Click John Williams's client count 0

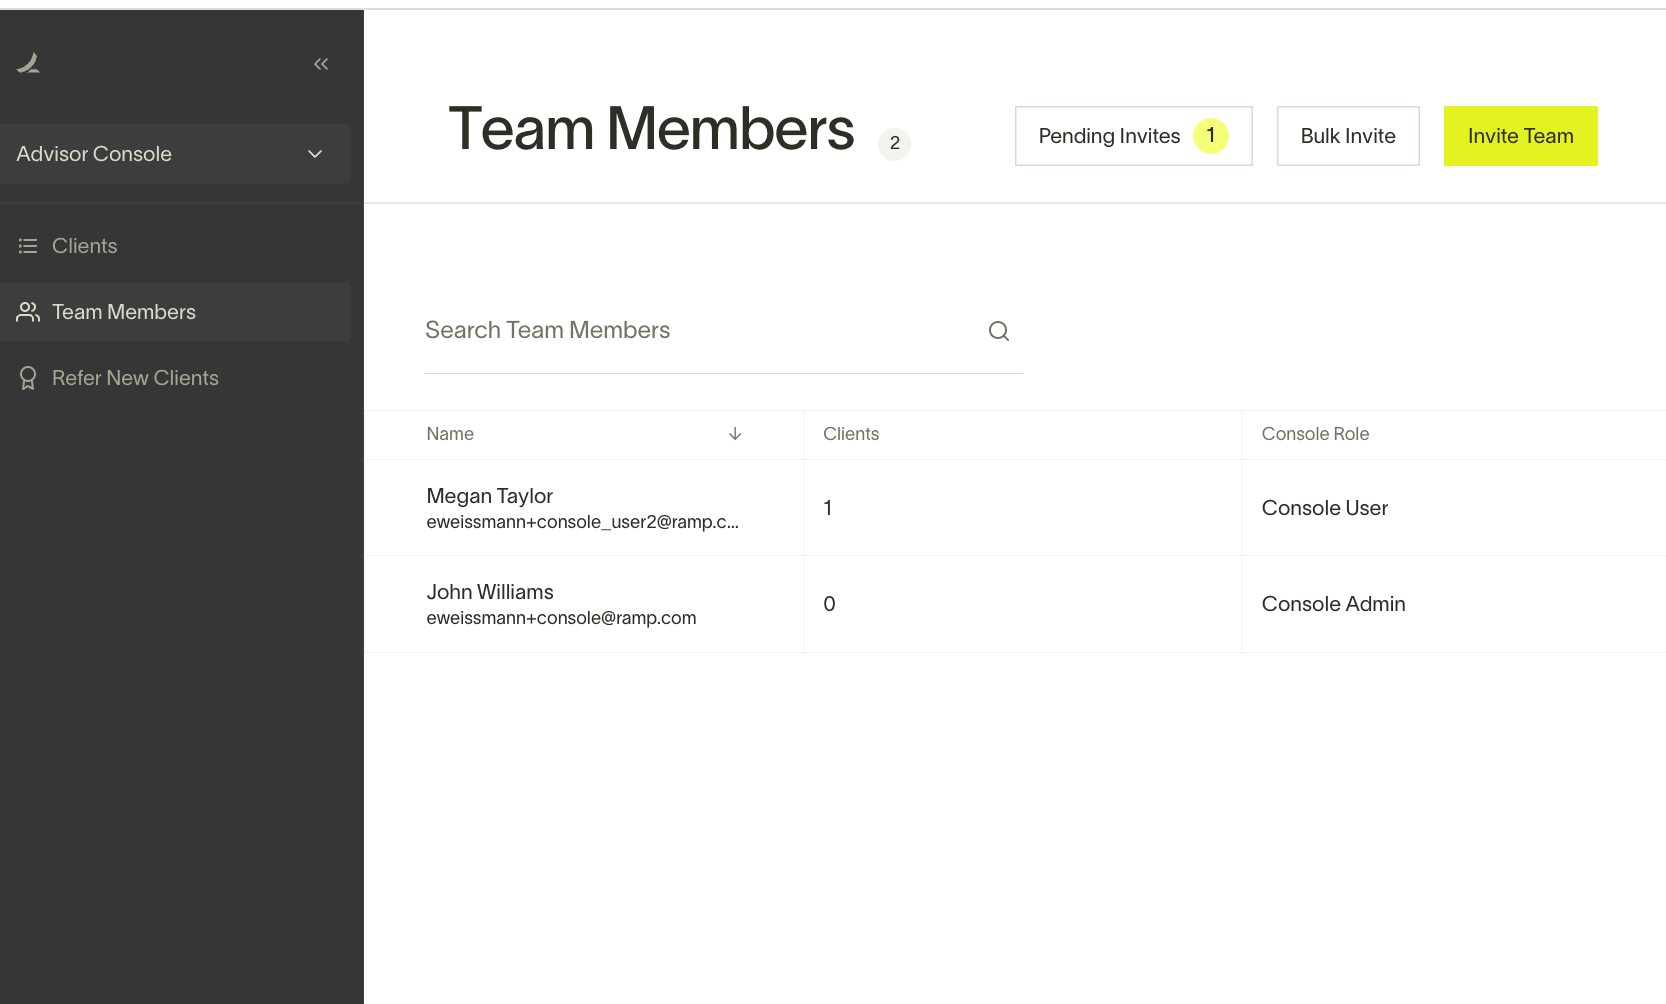click(829, 604)
